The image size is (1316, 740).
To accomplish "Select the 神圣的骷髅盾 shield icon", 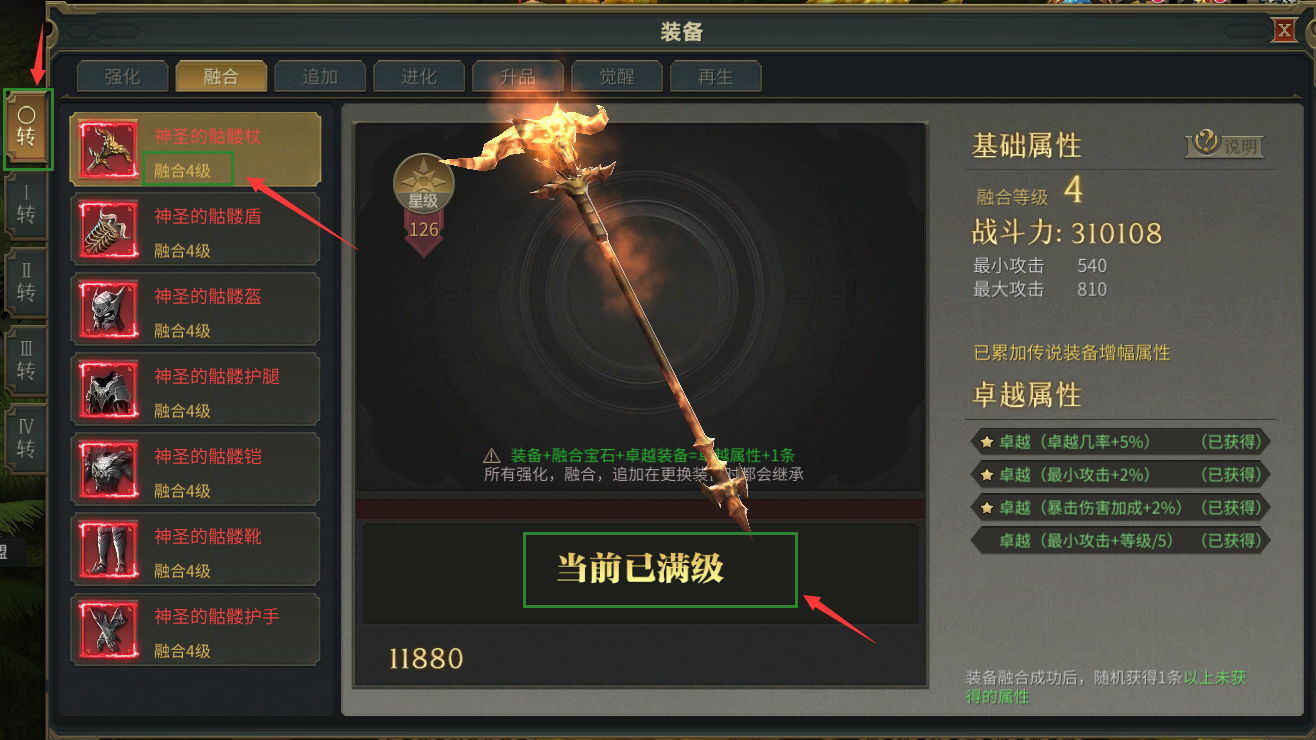I will (x=108, y=230).
